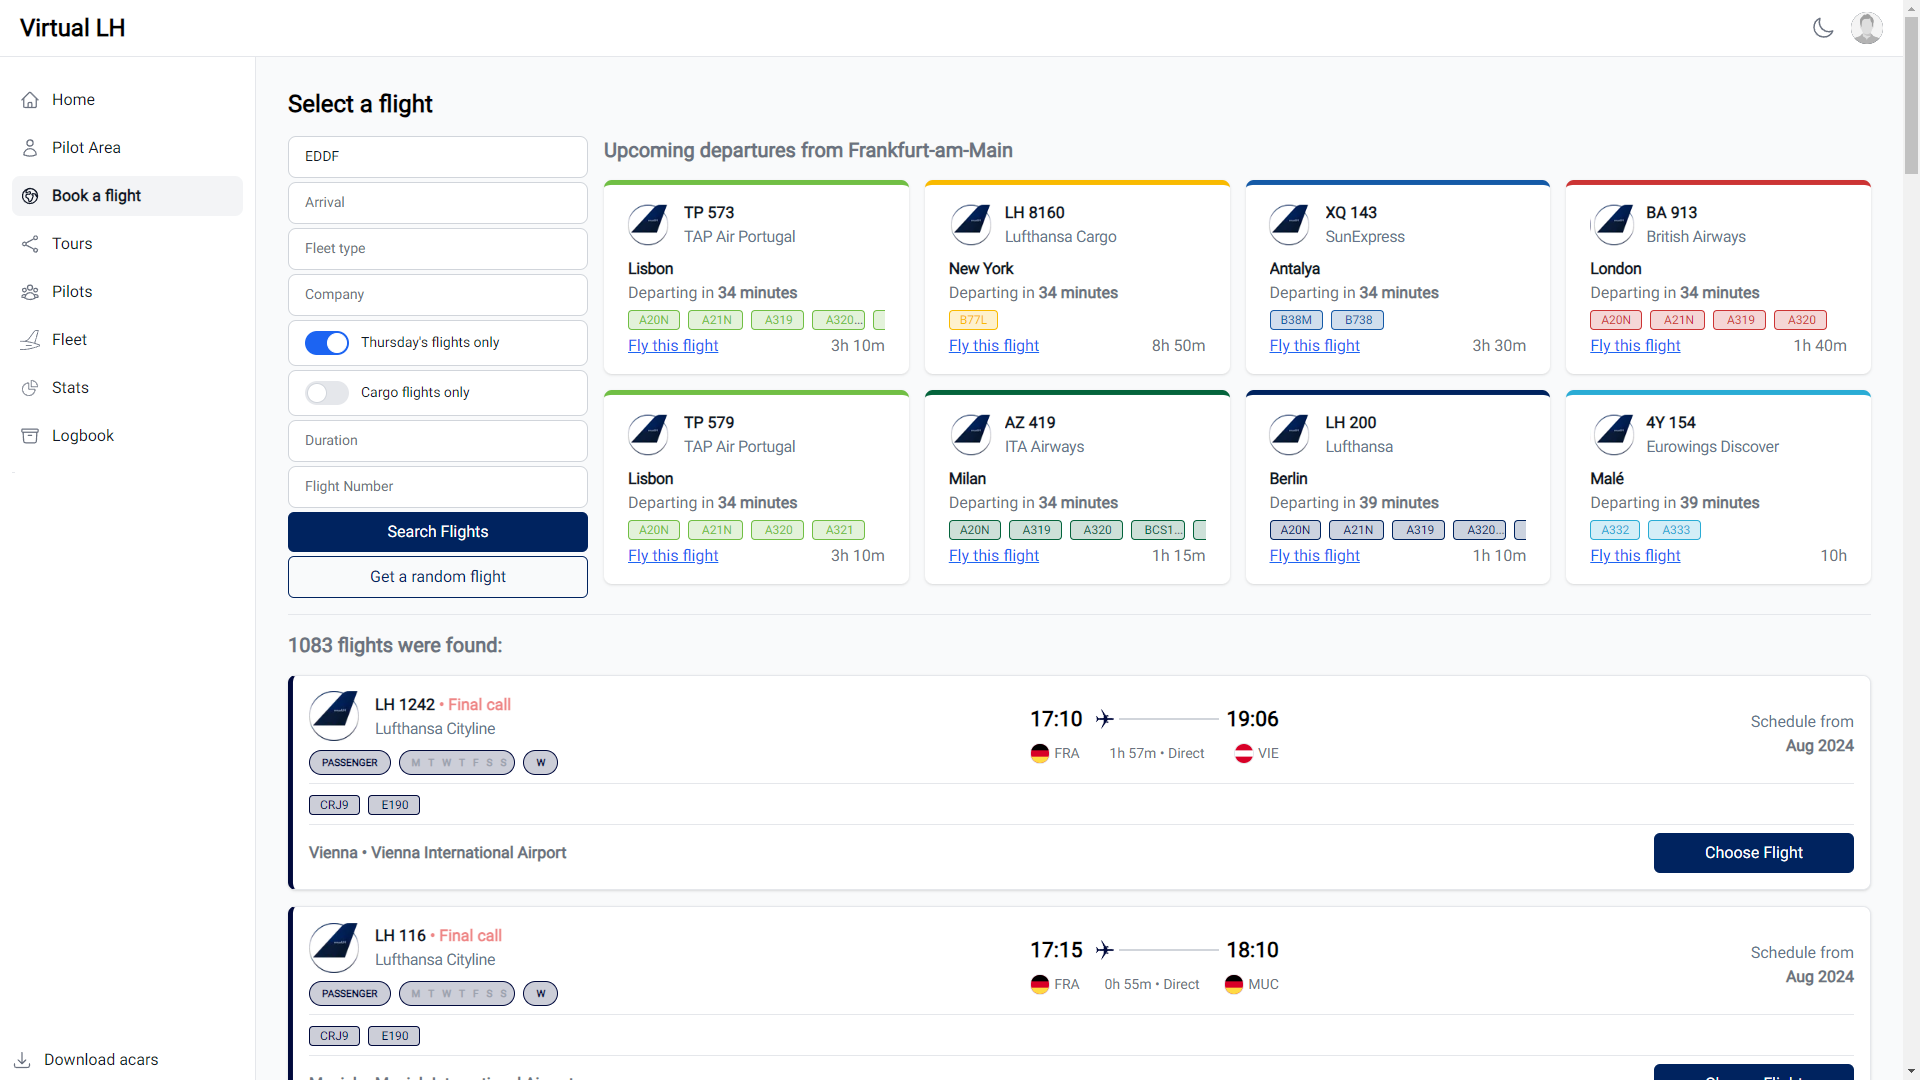Click CRJ9 tag on LH 1242
The height and width of the screenshot is (1080, 1920).
tap(334, 805)
